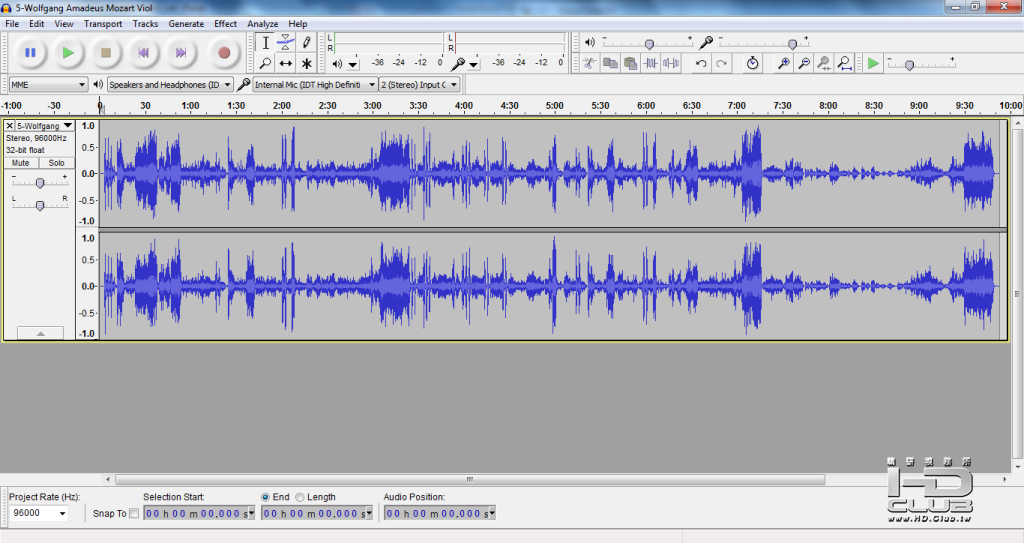Click the output meter speaker icon
Image resolution: width=1024 pixels, height=543 pixels.
click(x=337, y=64)
